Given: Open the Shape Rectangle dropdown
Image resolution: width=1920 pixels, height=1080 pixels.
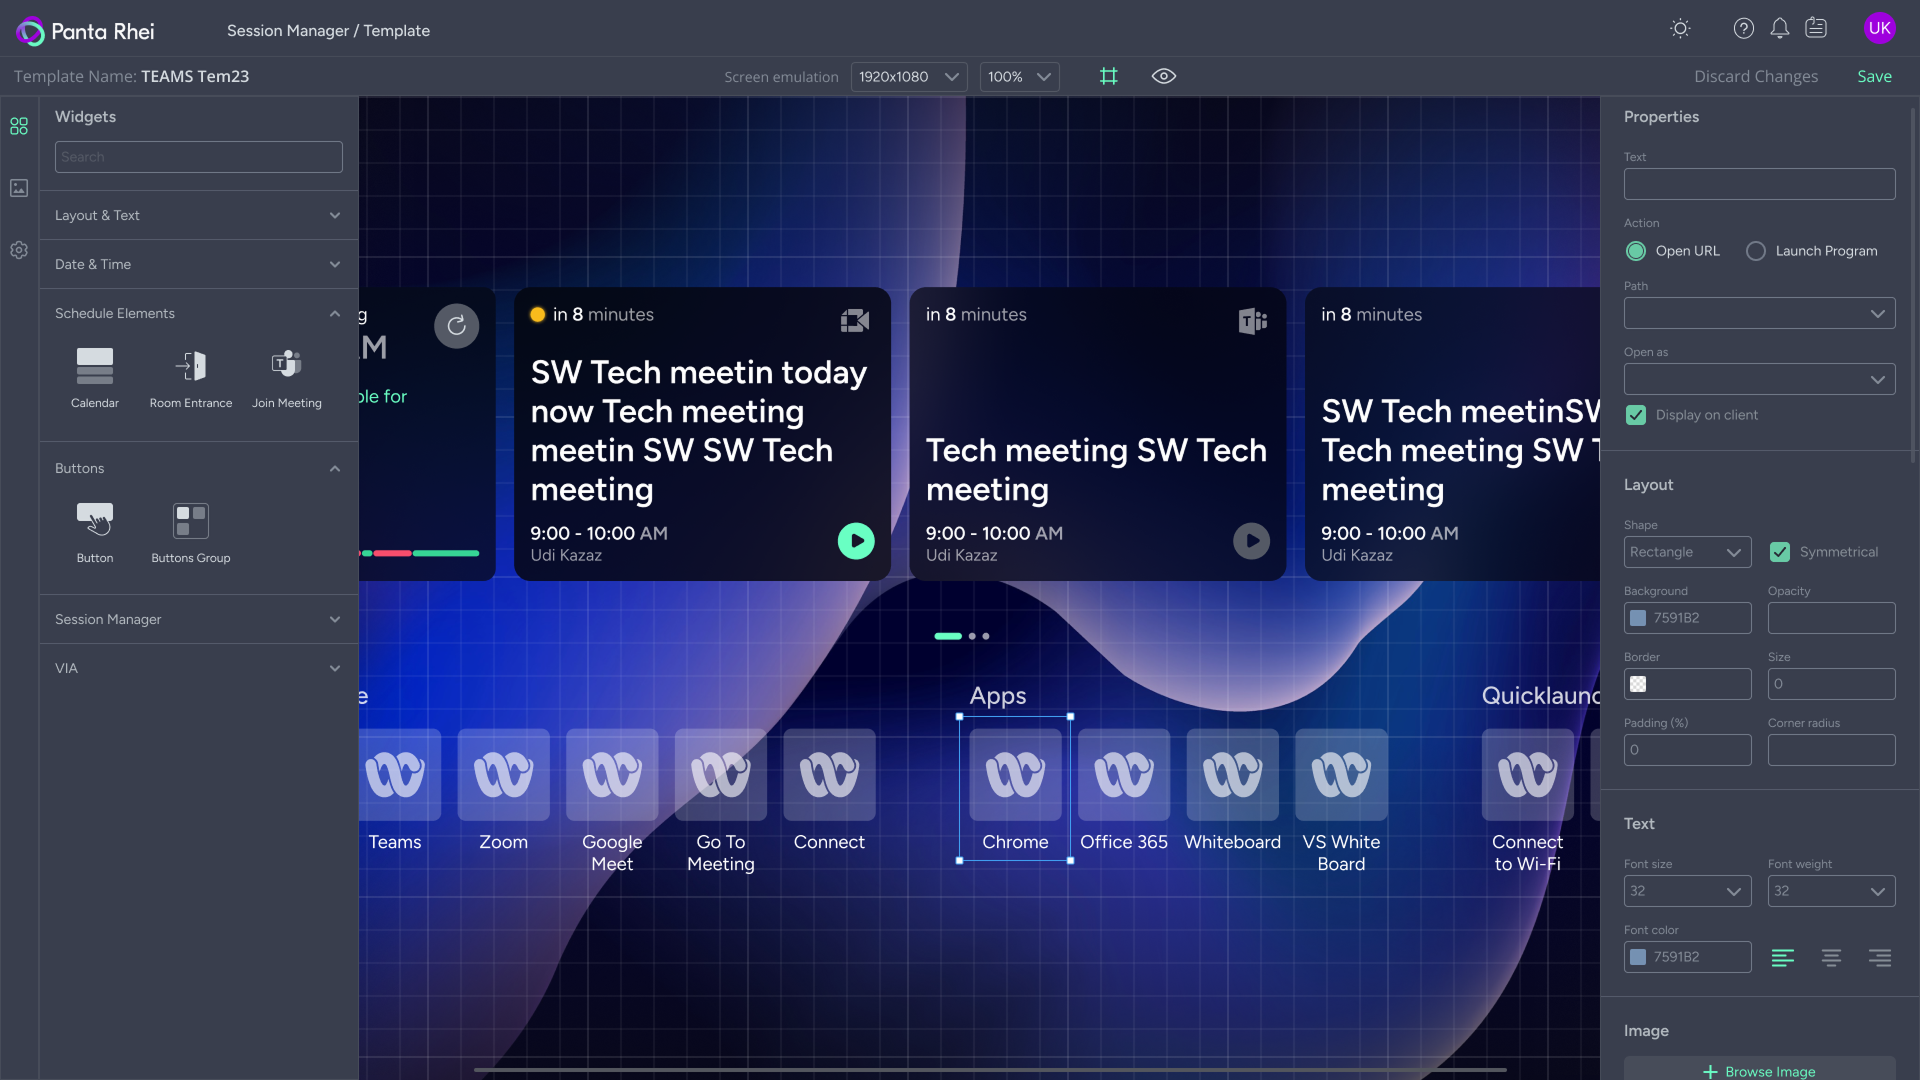Looking at the screenshot, I should click(1688, 552).
